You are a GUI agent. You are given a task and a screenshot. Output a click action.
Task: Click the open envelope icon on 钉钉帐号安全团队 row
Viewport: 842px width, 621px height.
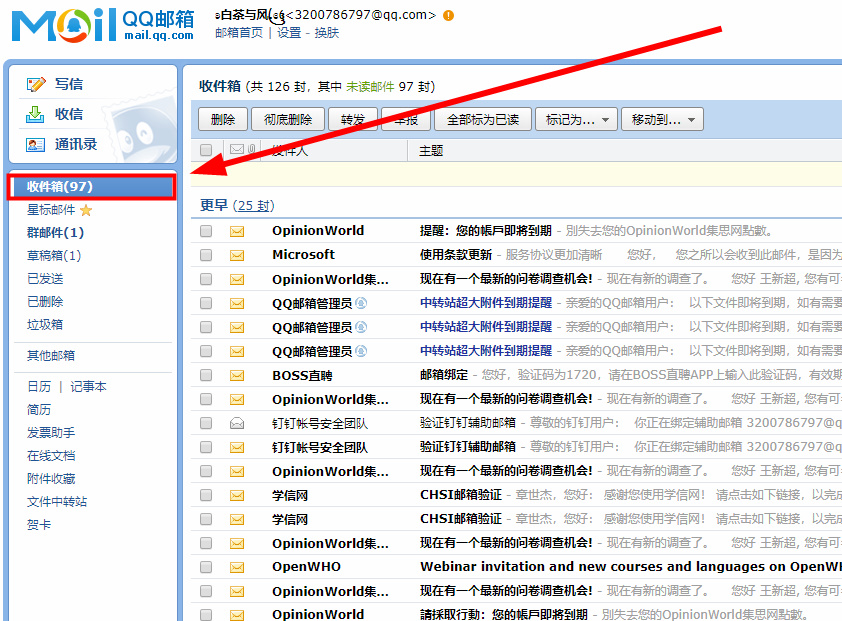237,423
